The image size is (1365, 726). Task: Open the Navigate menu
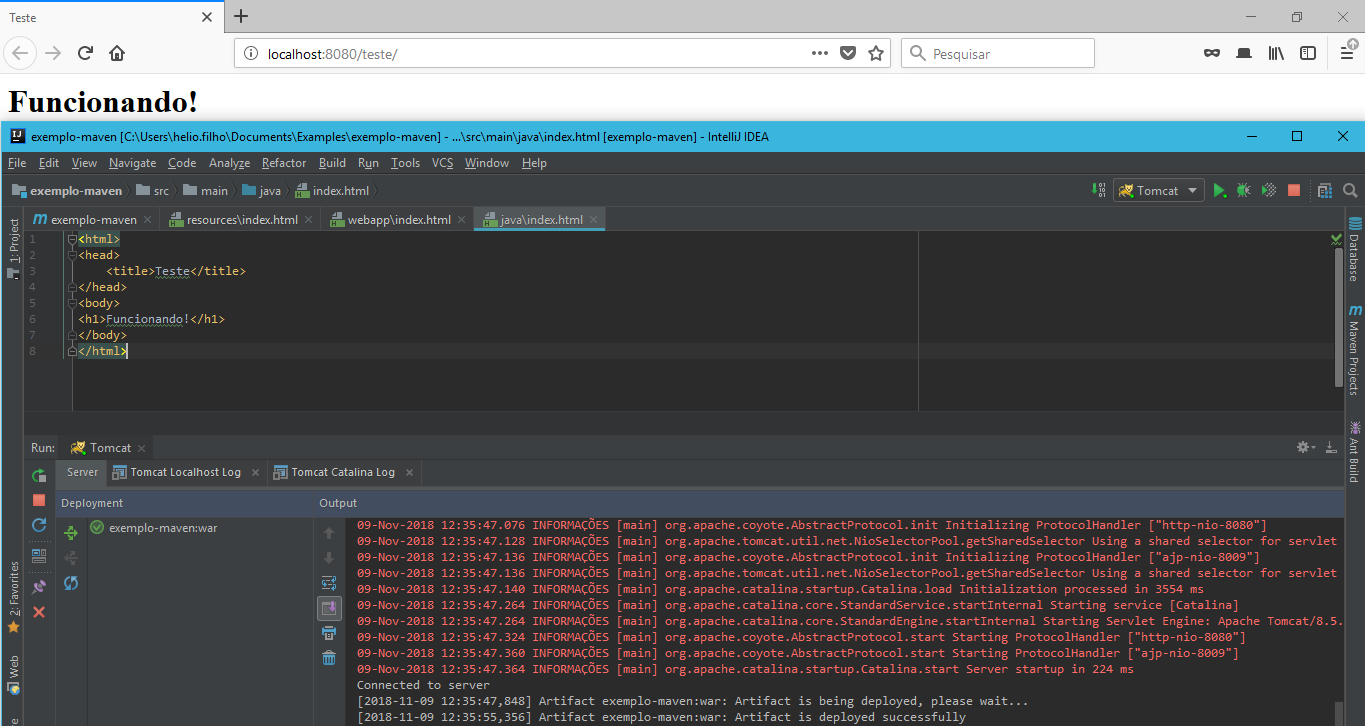(x=133, y=163)
